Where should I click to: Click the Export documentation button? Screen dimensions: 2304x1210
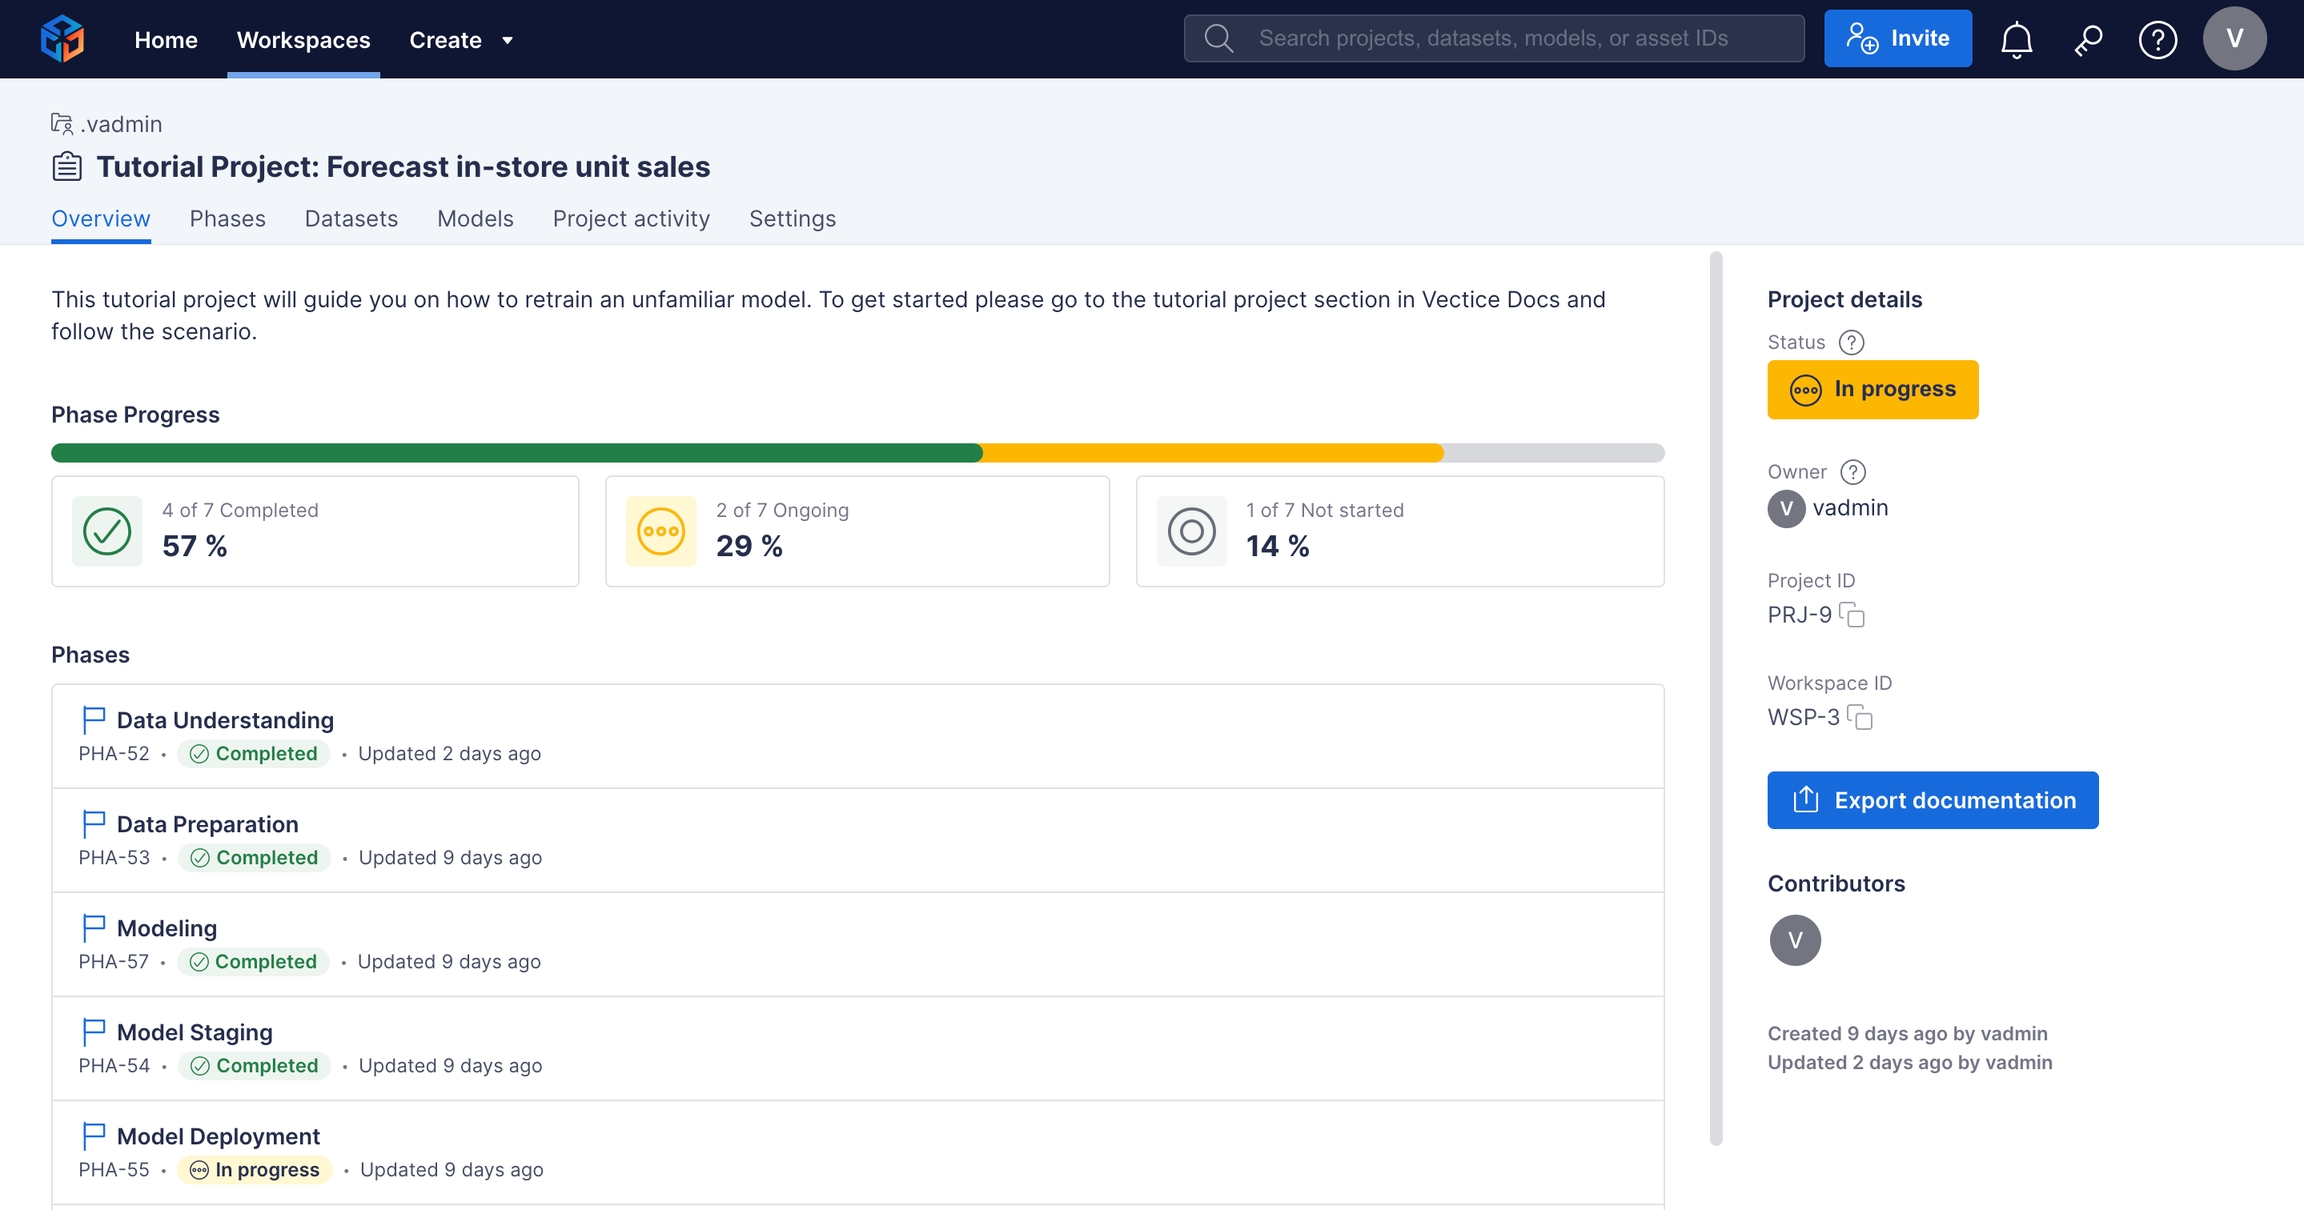pos(1932,800)
